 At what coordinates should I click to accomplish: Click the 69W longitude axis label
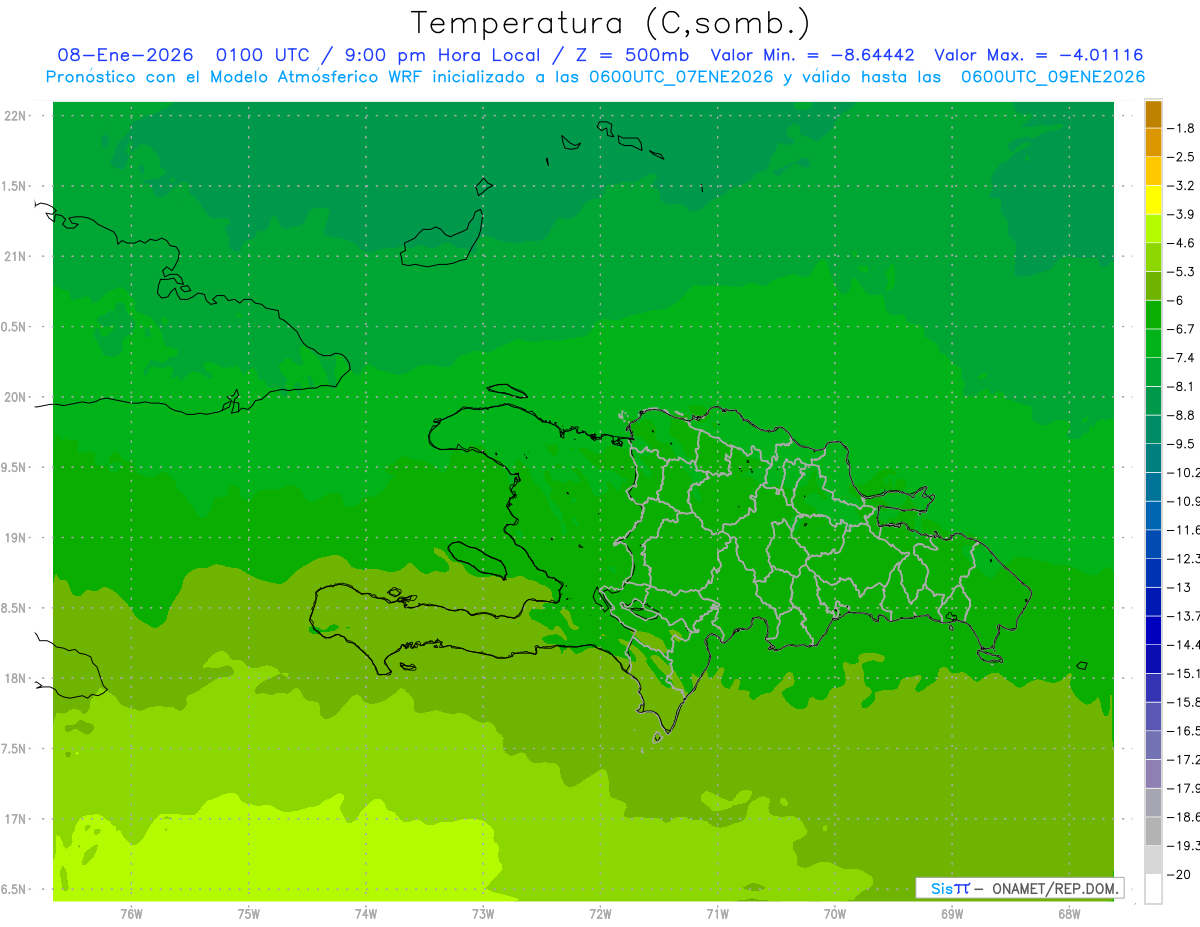coord(952,914)
